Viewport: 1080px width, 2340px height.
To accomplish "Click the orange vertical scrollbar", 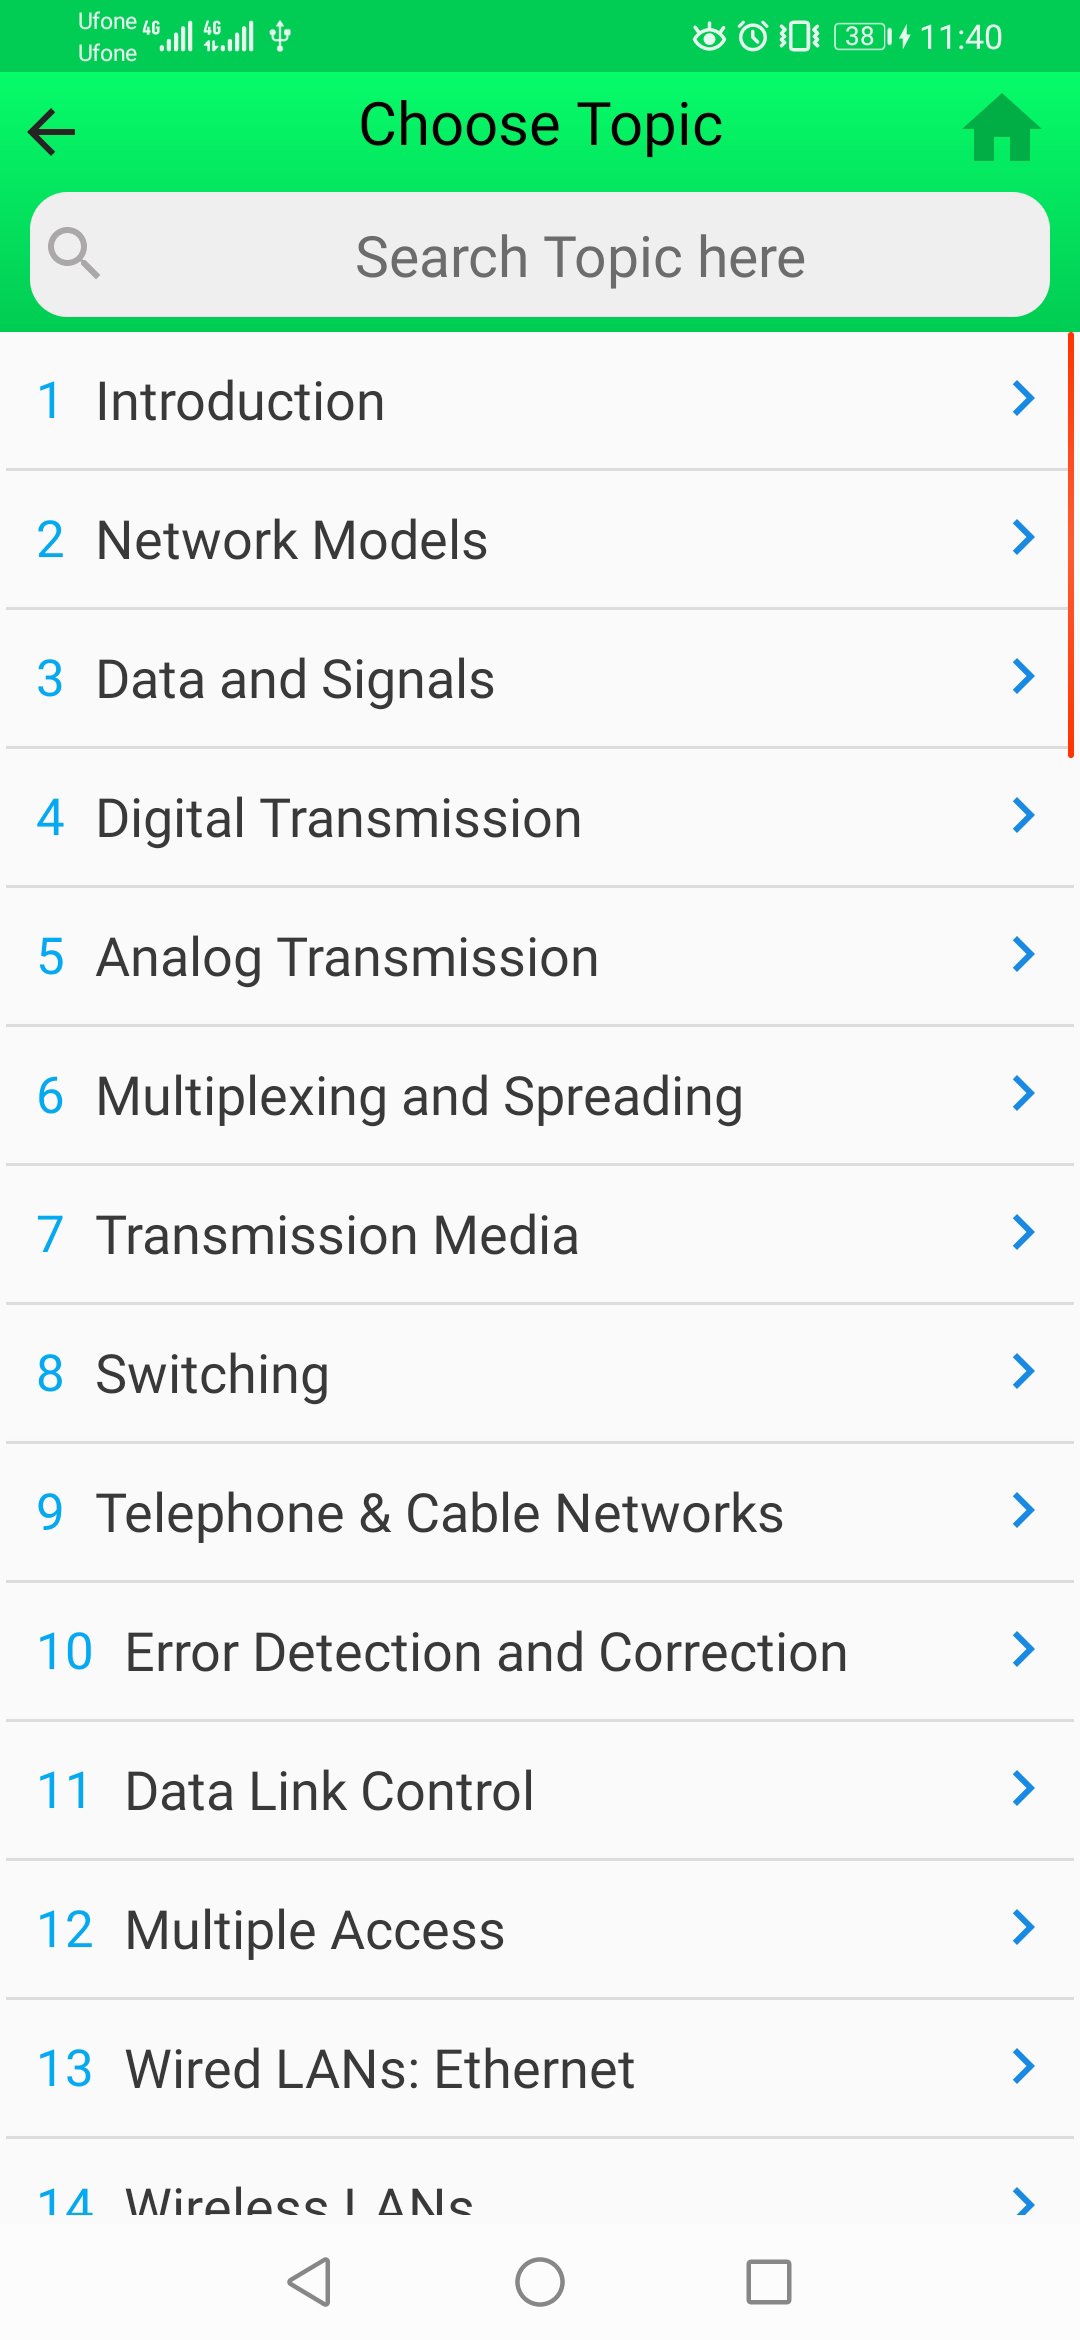I will point(1071,546).
